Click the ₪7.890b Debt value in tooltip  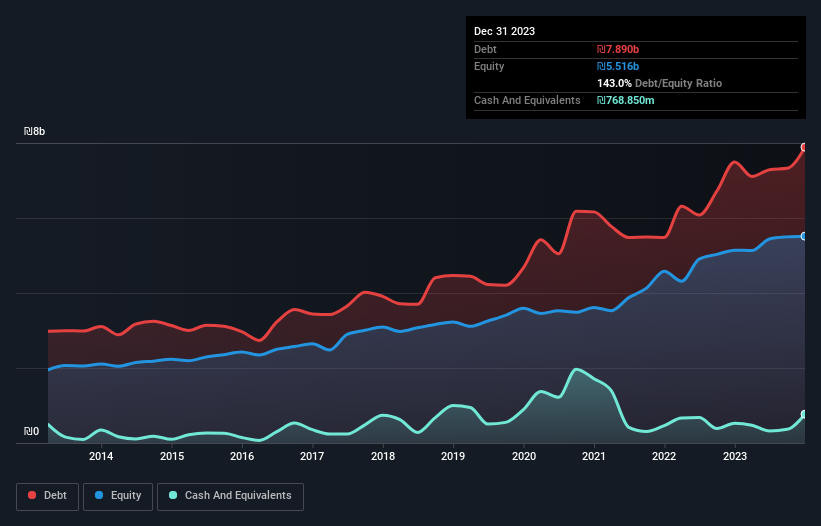coord(618,49)
